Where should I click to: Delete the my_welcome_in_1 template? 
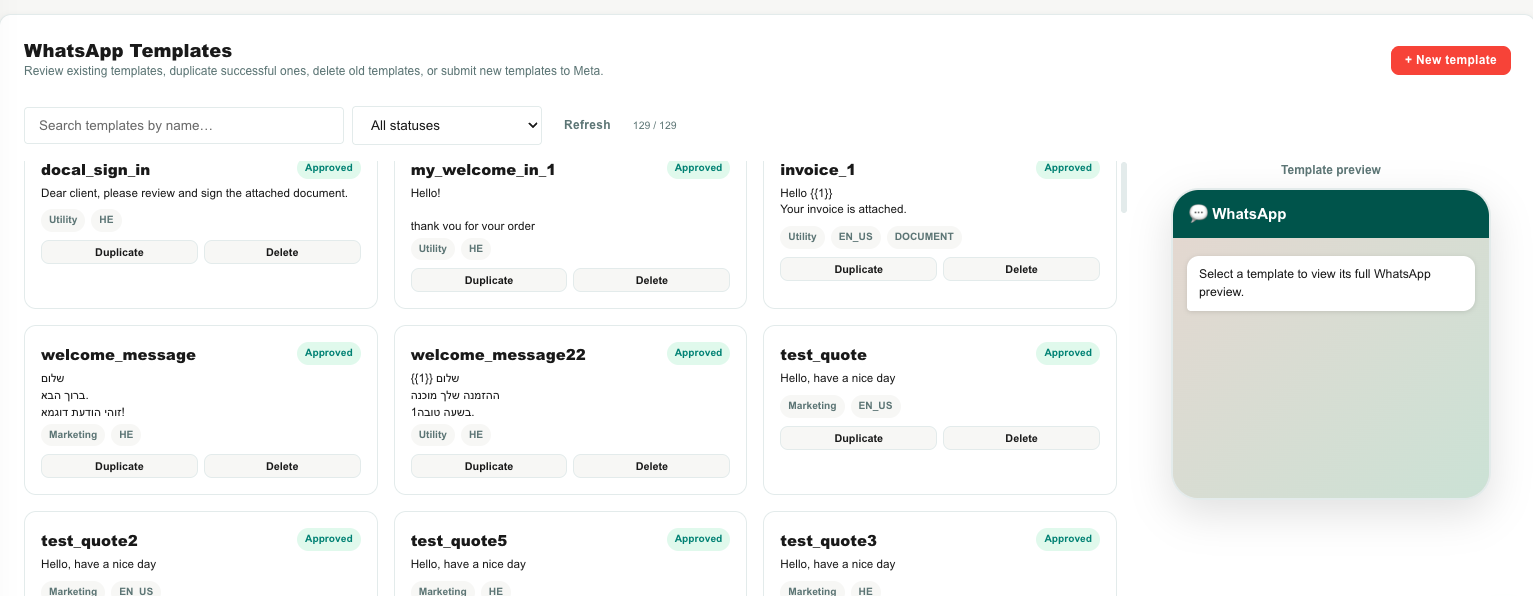pos(652,280)
